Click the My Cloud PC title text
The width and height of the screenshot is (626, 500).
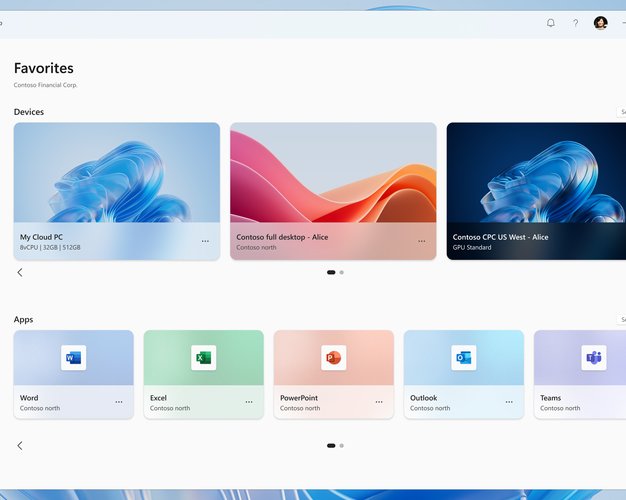click(x=42, y=237)
